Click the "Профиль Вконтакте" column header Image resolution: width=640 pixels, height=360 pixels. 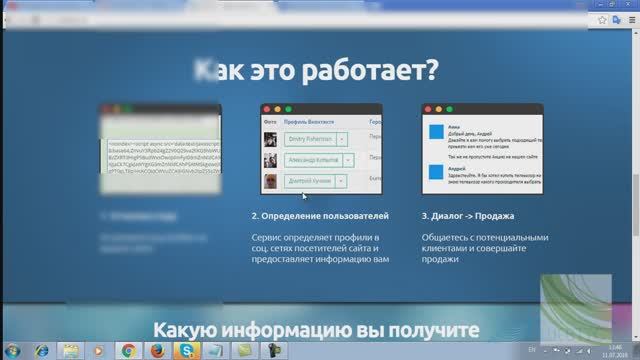pyautogui.click(x=309, y=122)
